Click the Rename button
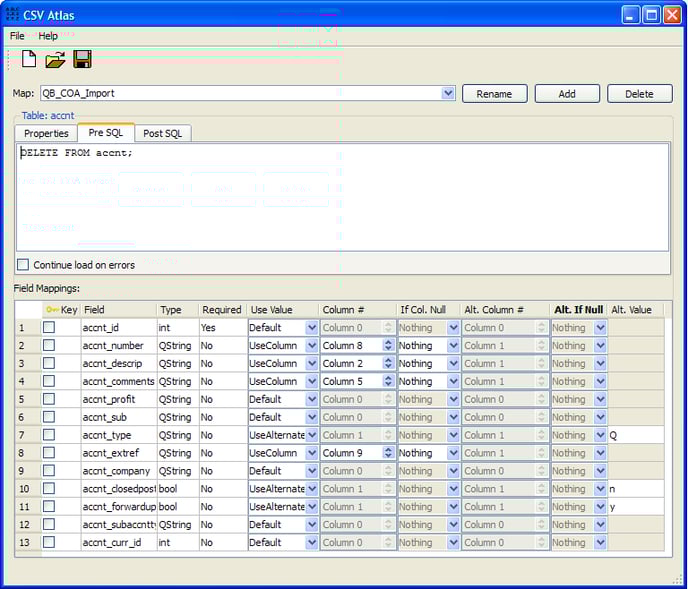 [494, 94]
